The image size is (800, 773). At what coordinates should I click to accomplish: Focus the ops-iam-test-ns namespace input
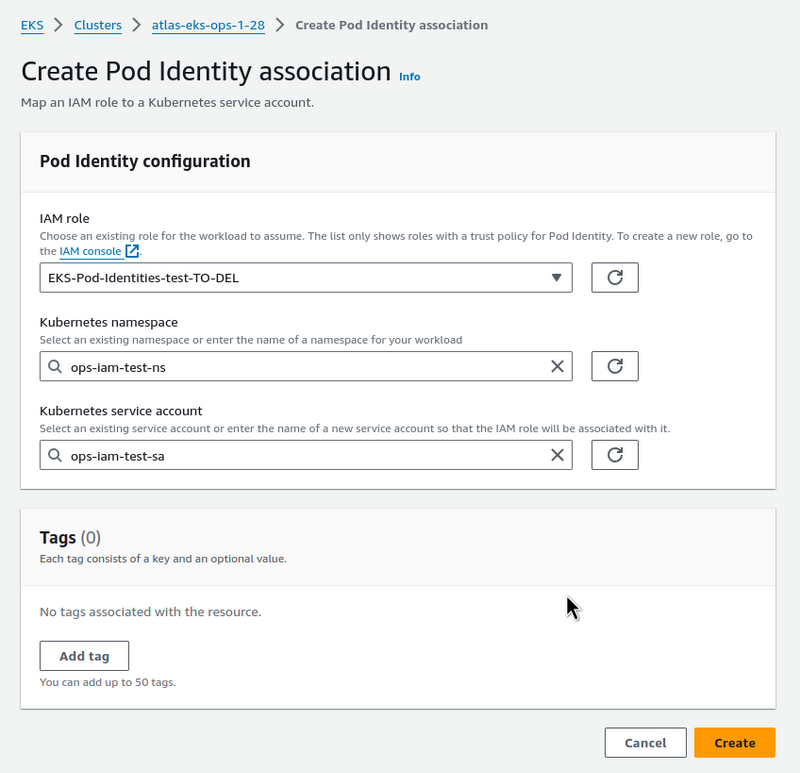(x=300, y=367)
